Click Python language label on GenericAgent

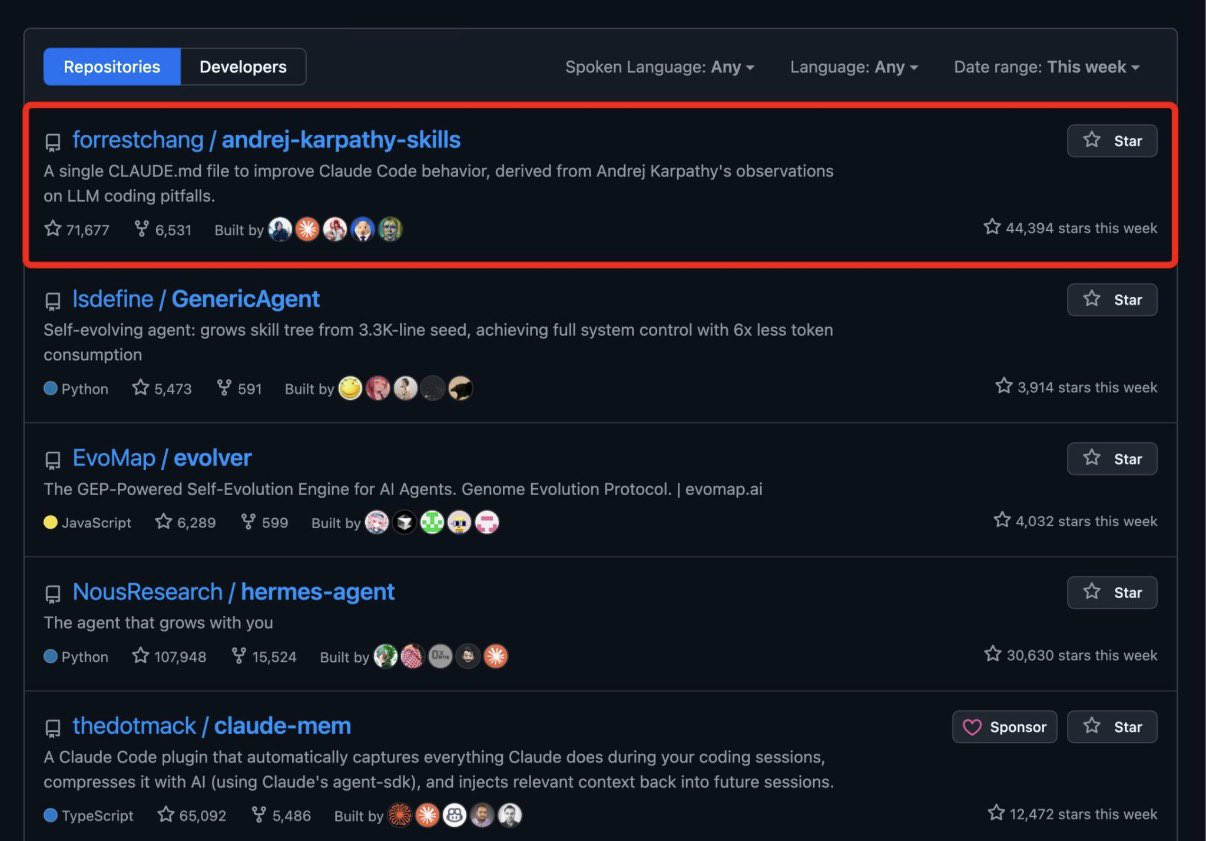coord(76,389)
